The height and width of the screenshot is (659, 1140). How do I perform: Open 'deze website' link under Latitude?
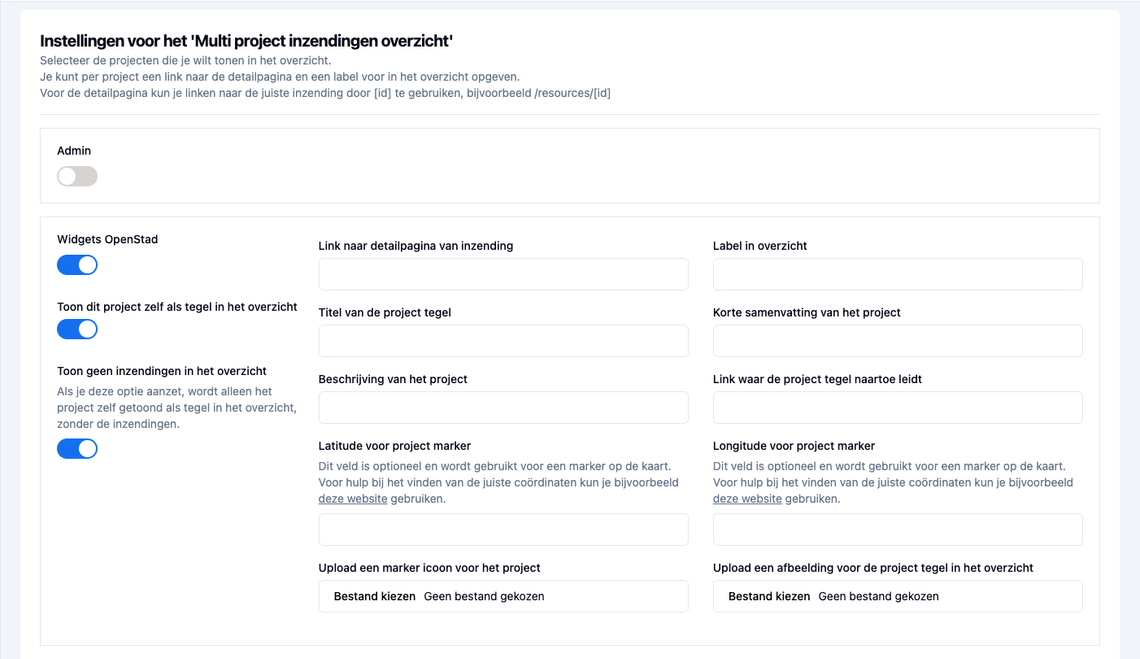(x=353, y=499)
